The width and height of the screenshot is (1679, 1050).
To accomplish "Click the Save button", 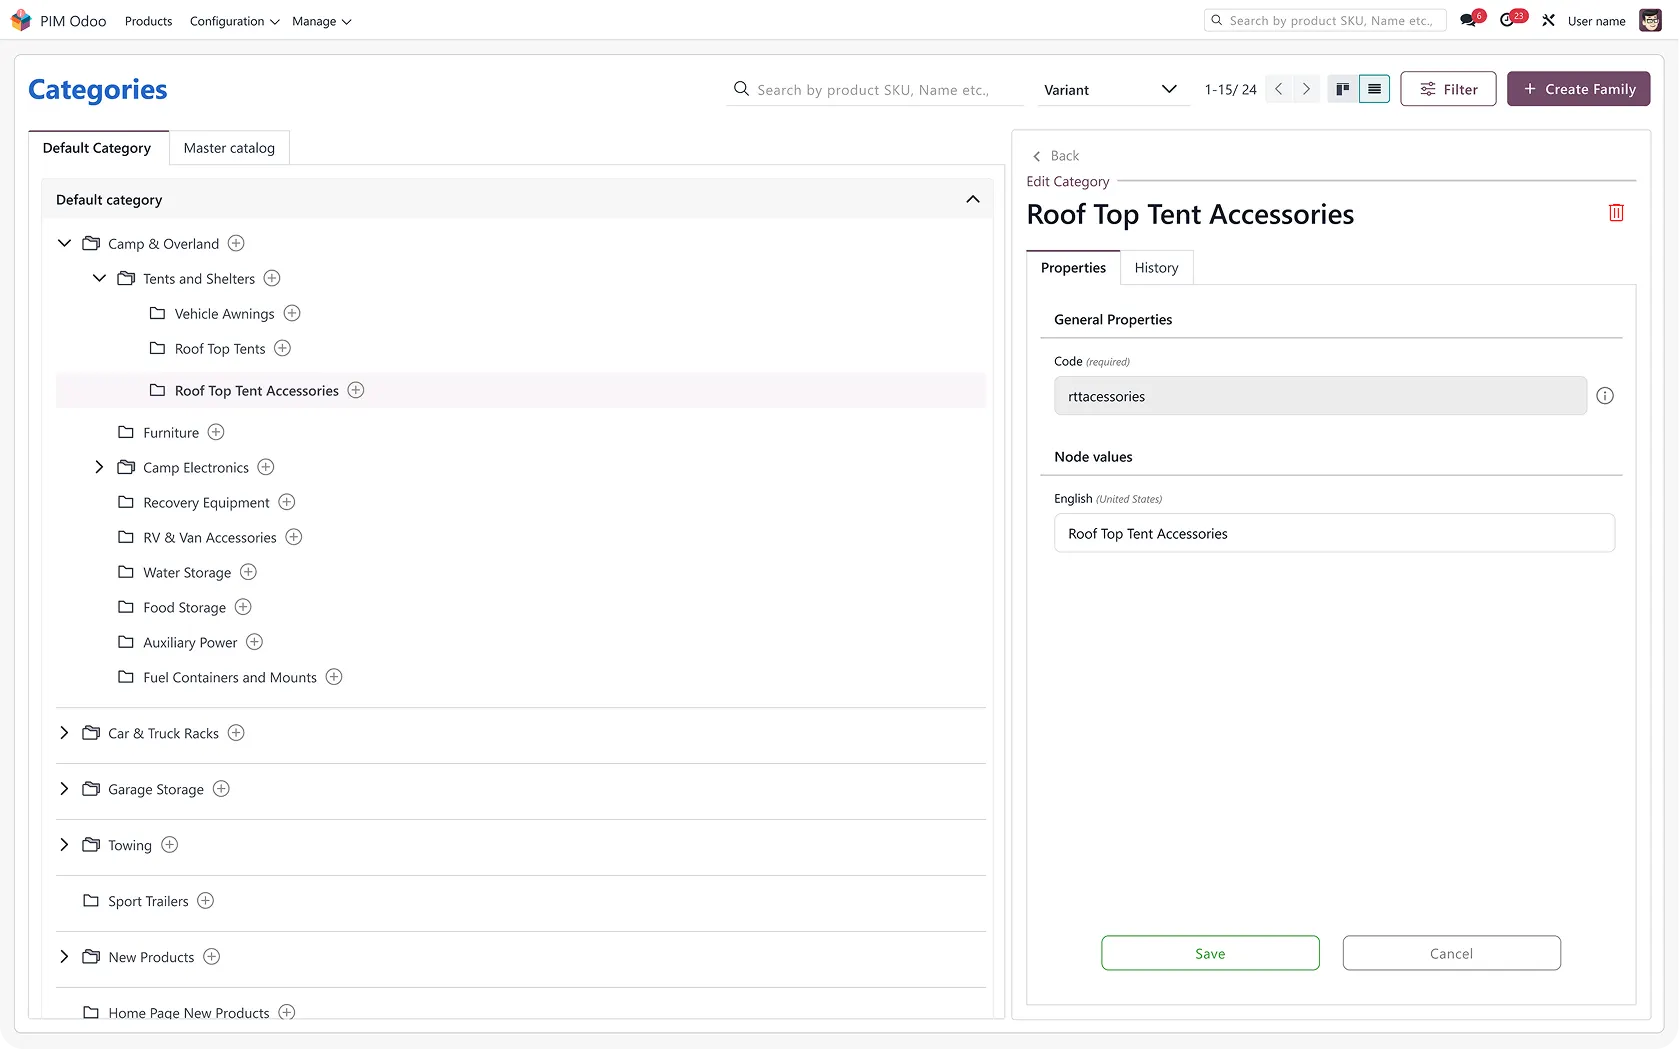I will pyautogui.click(x=1210, y=953).
